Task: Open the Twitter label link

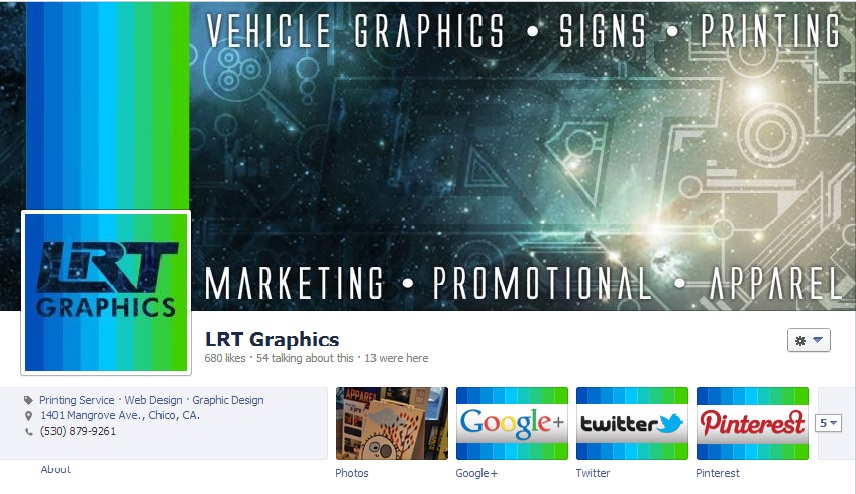Action: click(x=592, y=473)
